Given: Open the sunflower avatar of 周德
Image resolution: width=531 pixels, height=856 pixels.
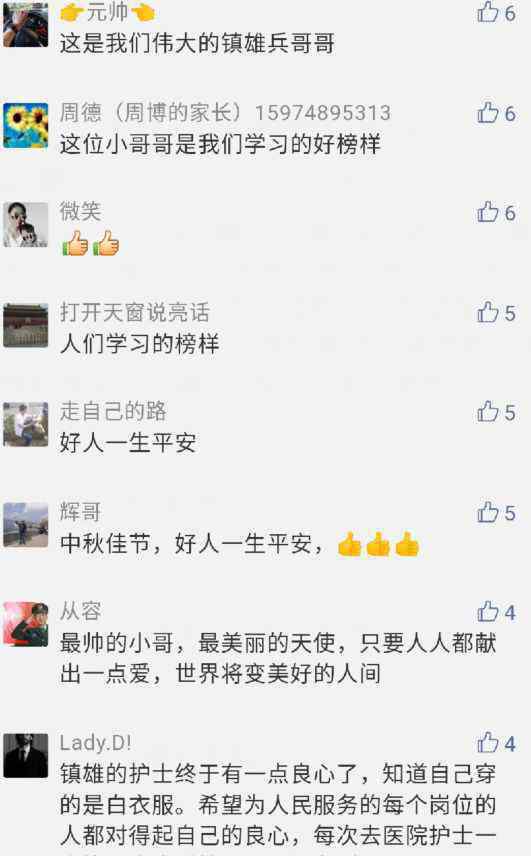Looking at the screenshot, I should tap(26, 125).
